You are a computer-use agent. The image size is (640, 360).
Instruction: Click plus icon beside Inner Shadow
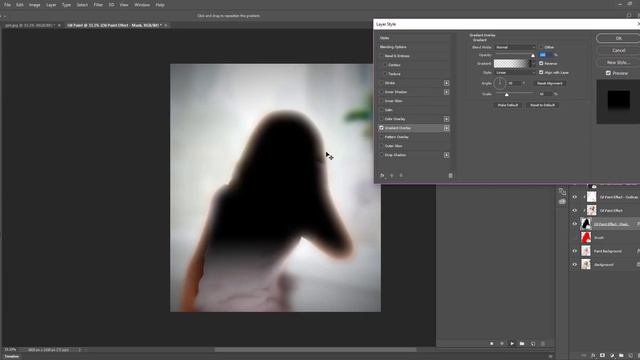click(x=446, y=92)
